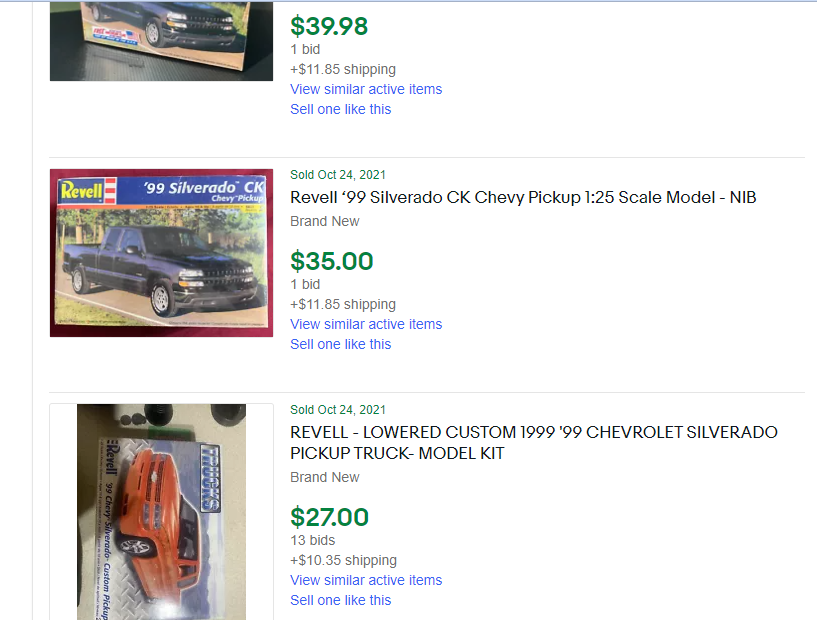Click '+$11.85 shipping' under the $35.00 price
Image resolution: width=817 pixels, height=620 pixels.
[x=343, y=304]
